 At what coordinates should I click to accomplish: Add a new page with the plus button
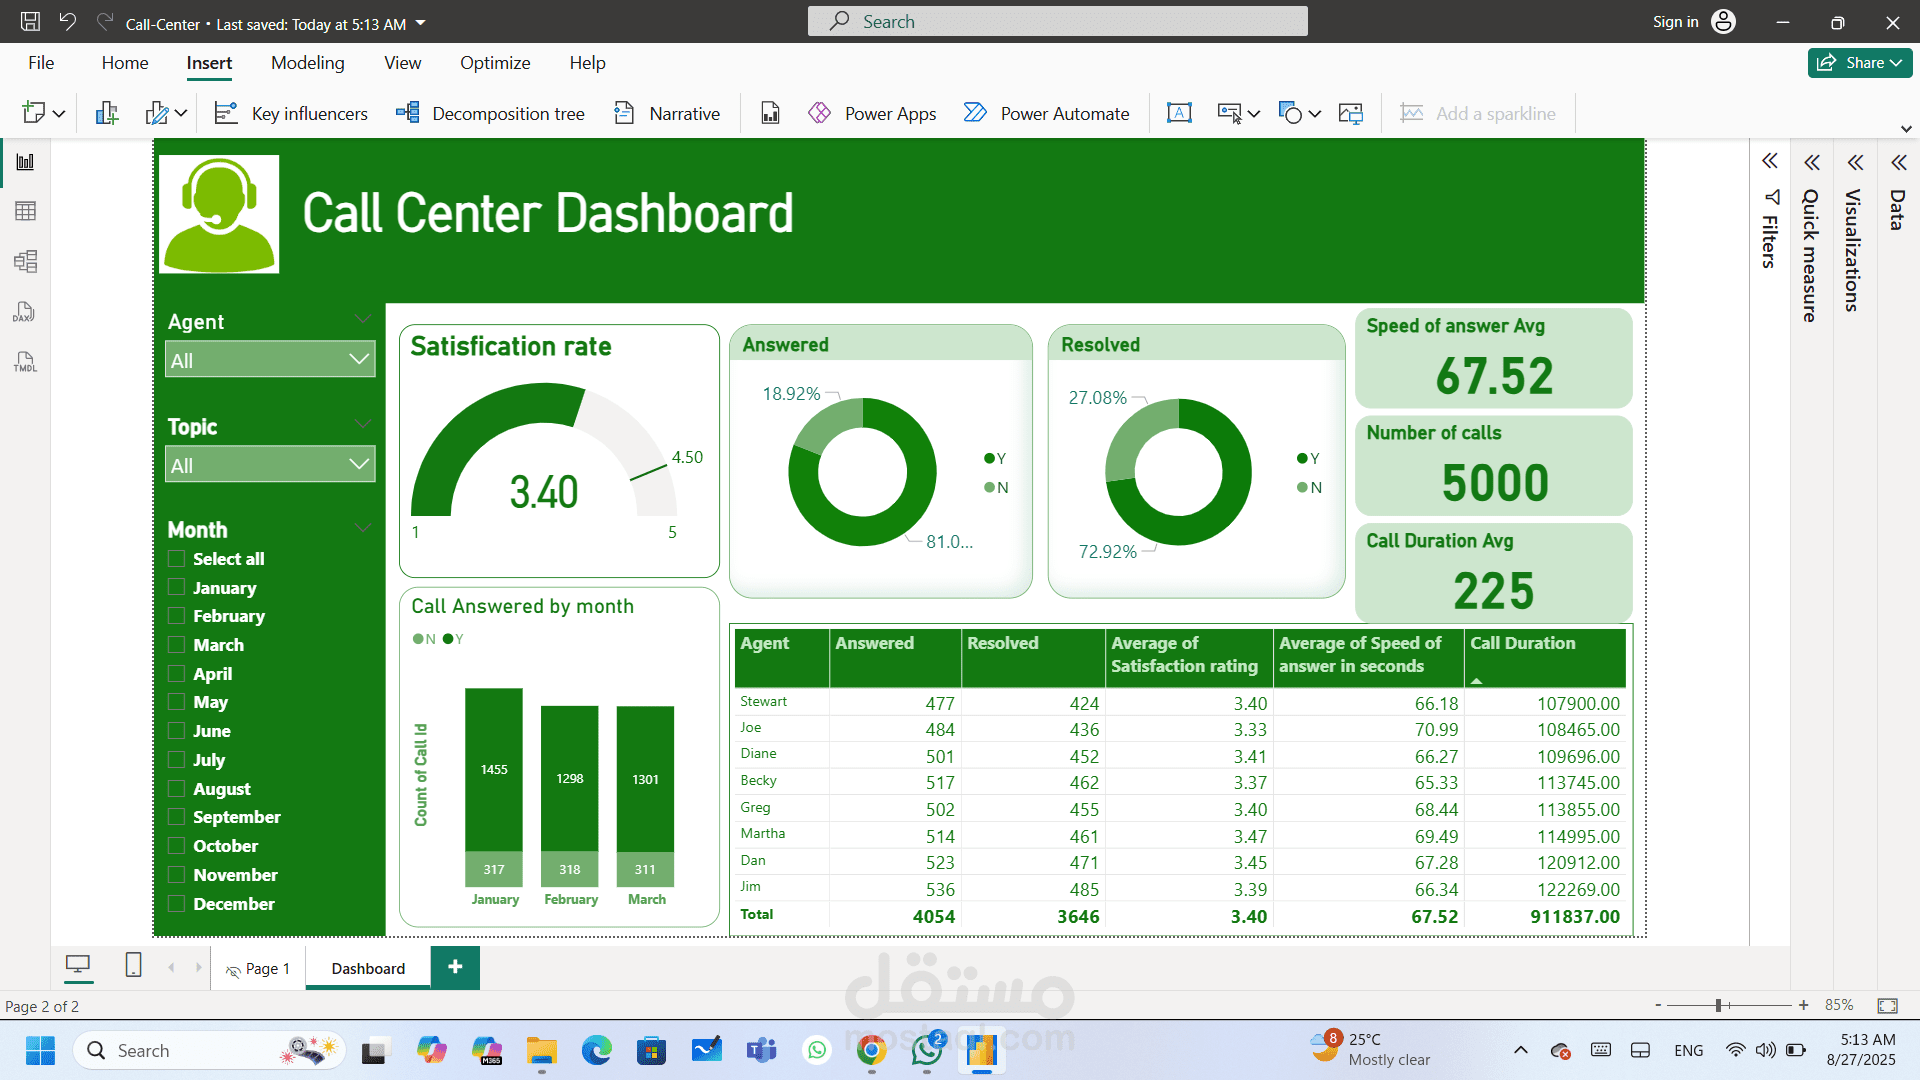(x=455, y=967)
